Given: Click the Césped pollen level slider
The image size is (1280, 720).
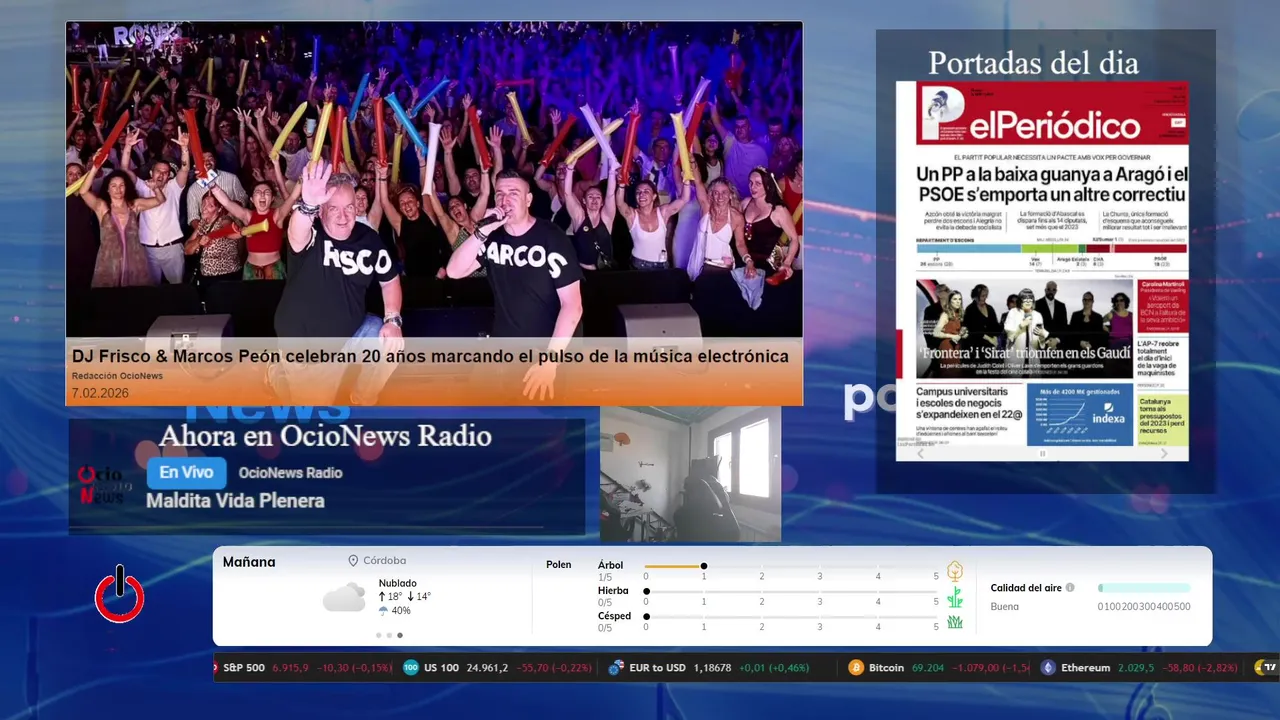Looking at the screenshot, I should click(x=791, y=617).
